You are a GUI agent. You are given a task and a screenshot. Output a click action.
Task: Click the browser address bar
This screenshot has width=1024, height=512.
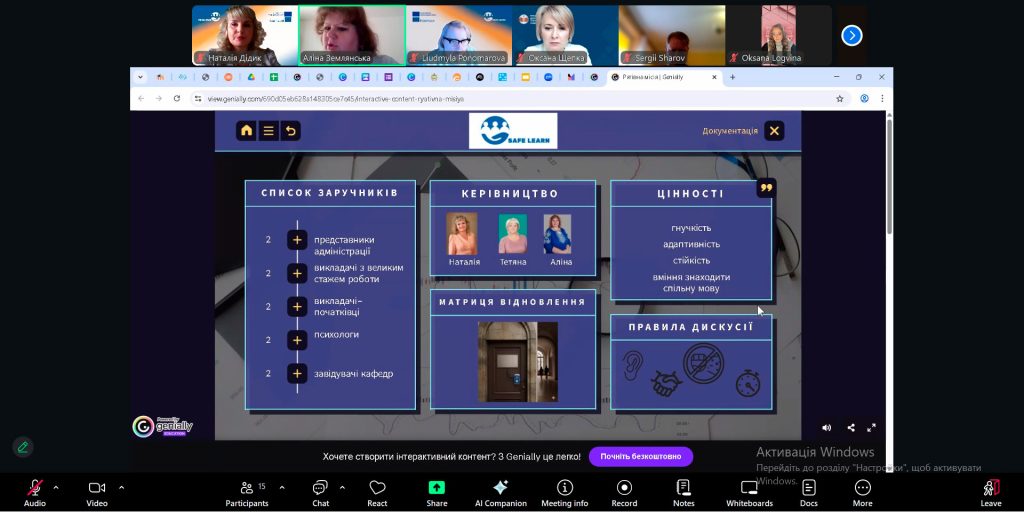coord(500,98)
